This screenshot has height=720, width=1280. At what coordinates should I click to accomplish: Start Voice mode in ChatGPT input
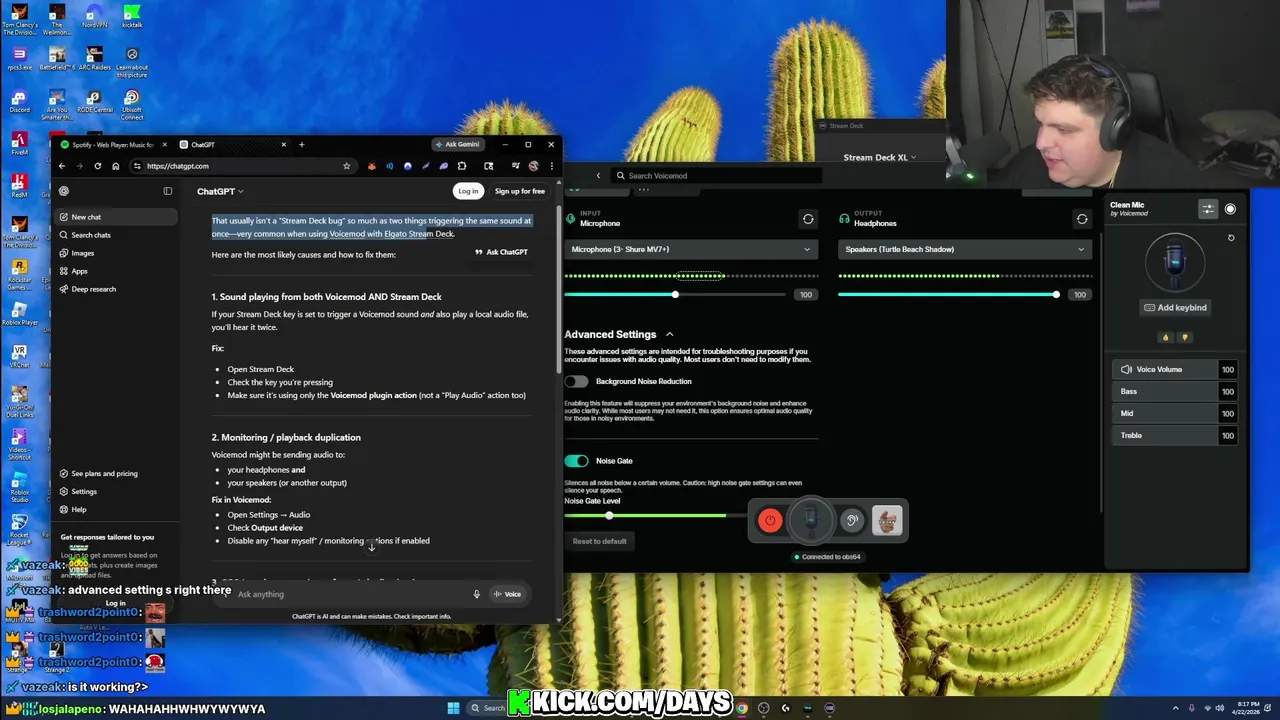(506, 594)
